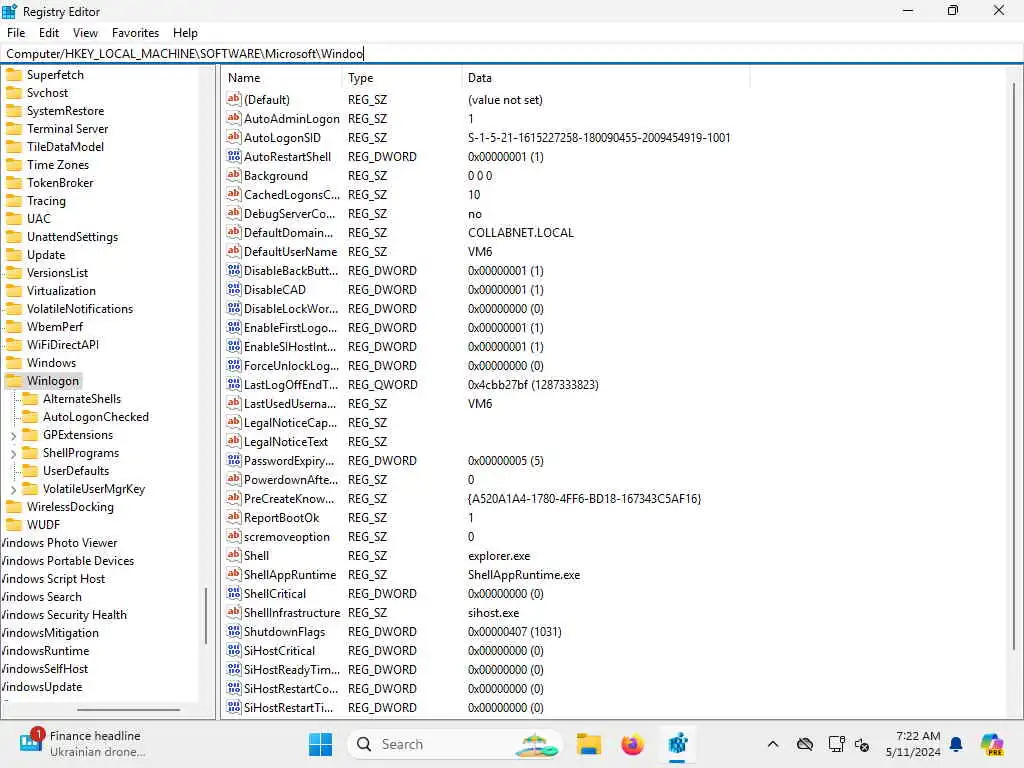
Task: Click the Registry Editor taskbar icon
Action: point(677,744)
